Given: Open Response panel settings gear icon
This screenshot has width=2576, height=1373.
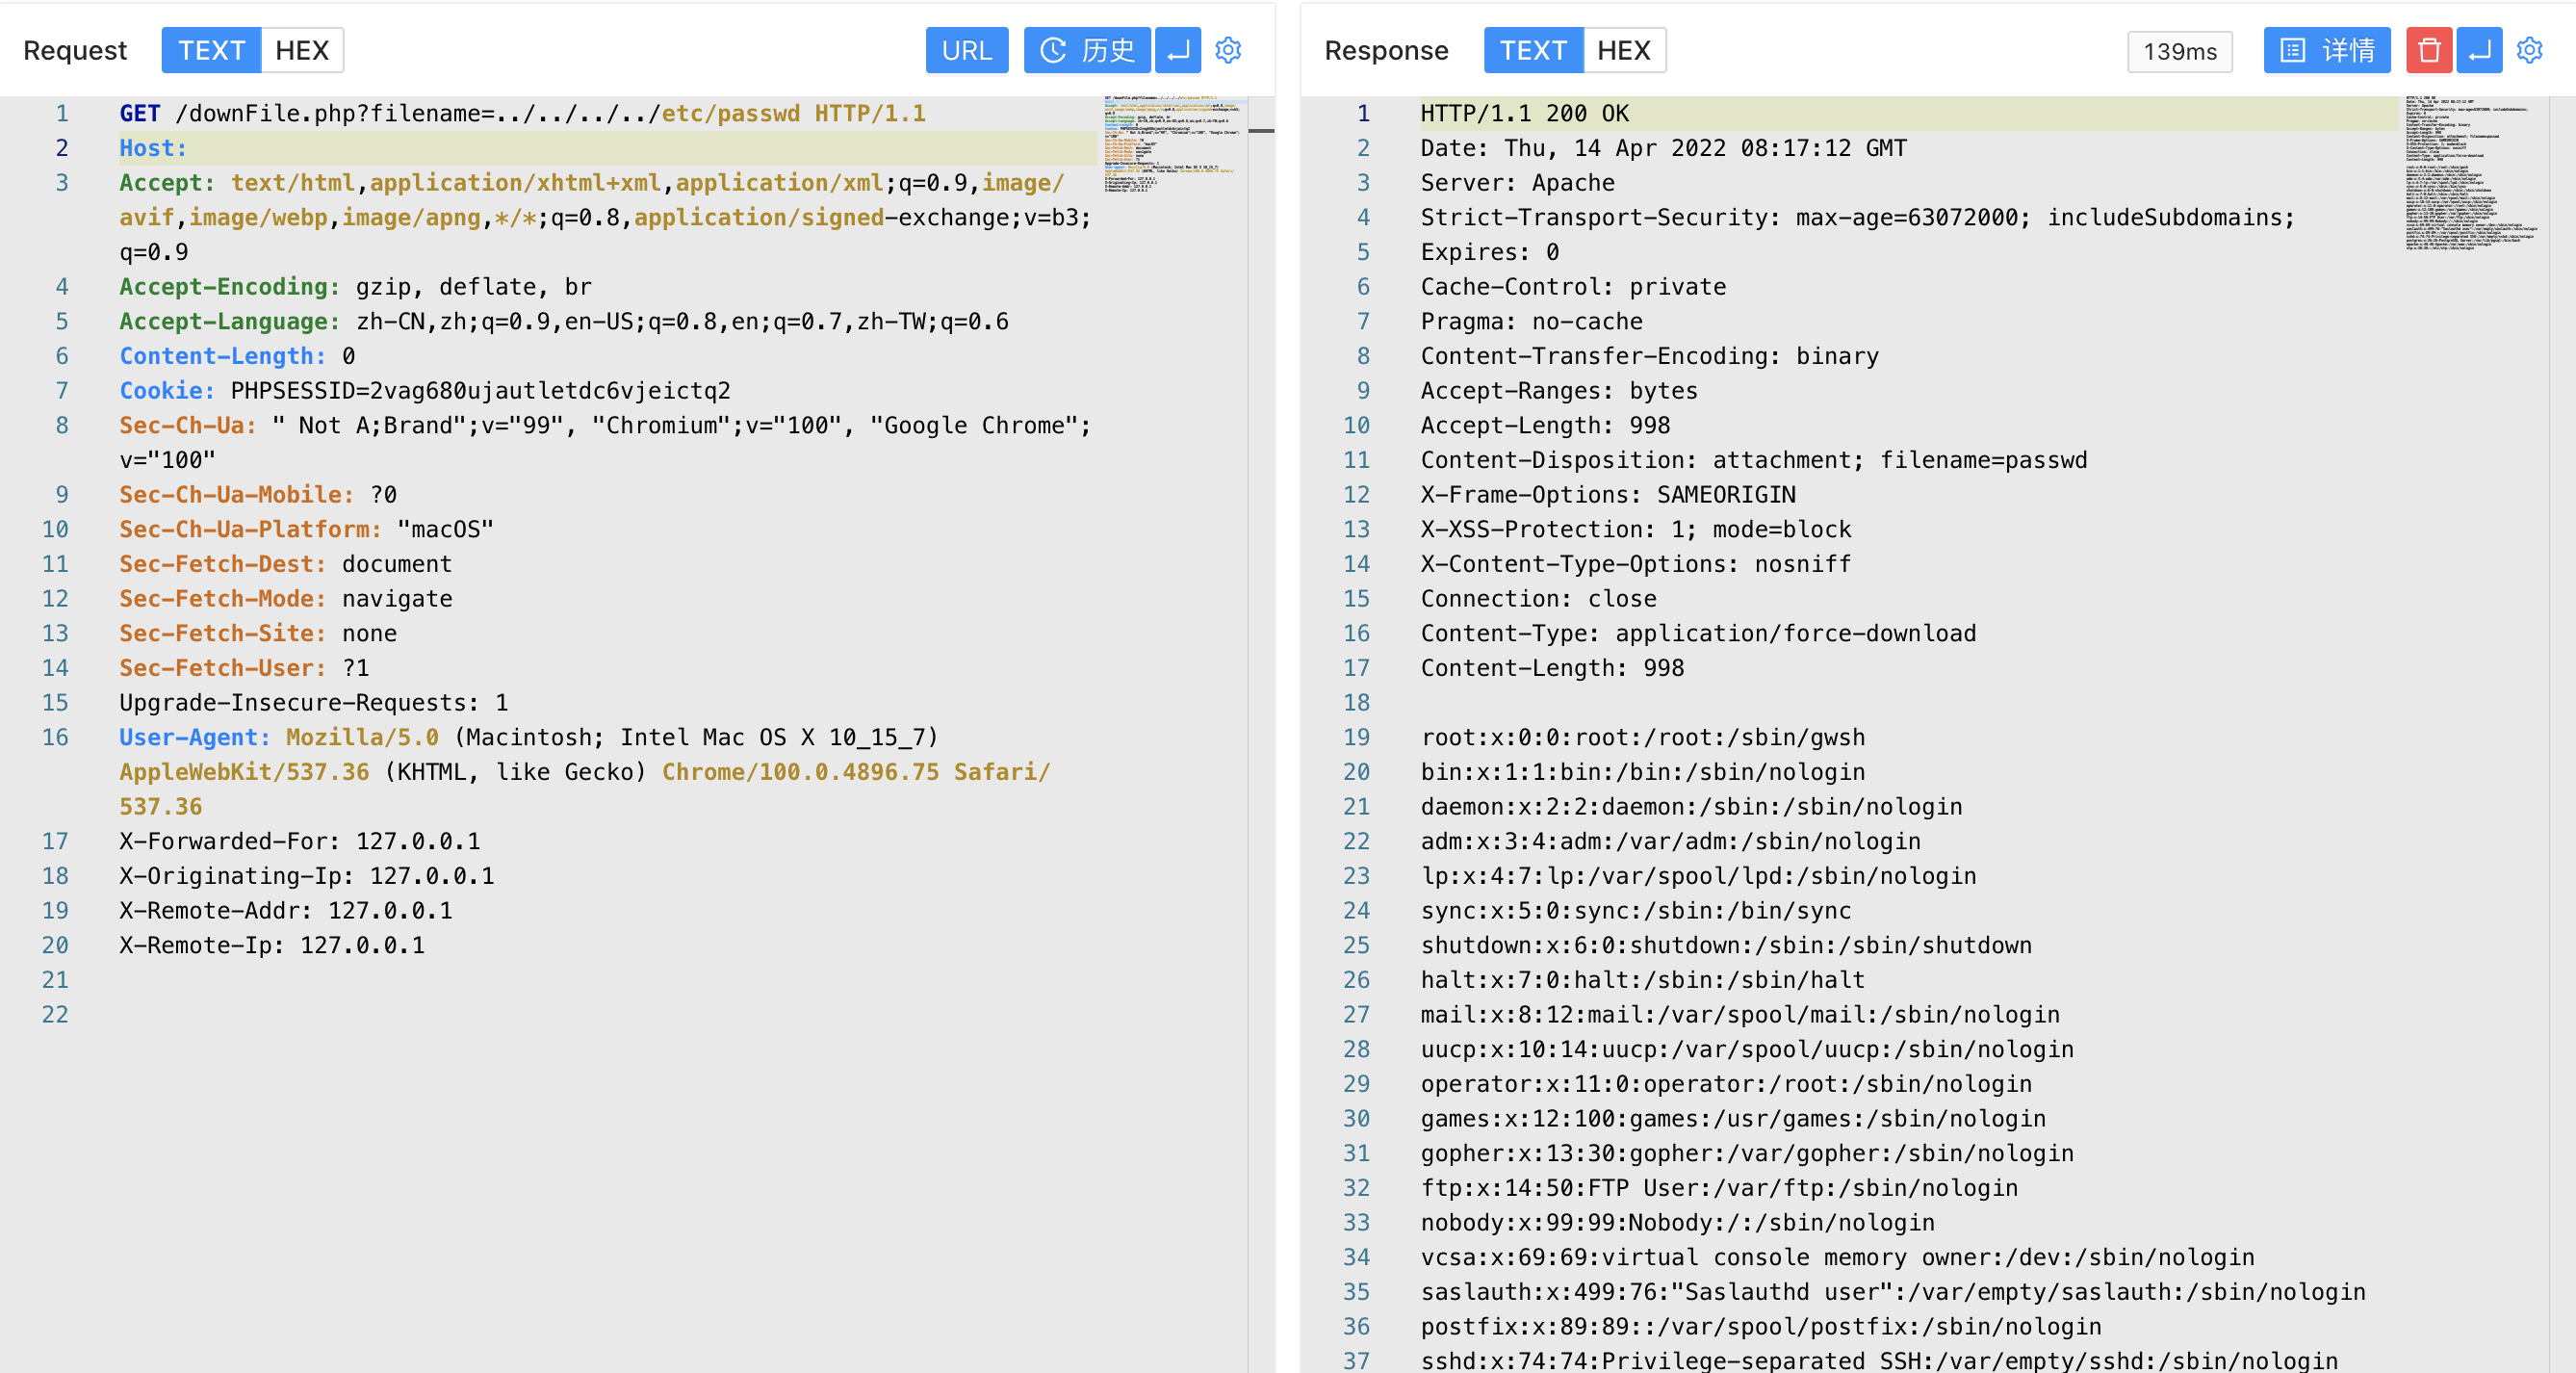Looking at the screenshot, I should pyautogui.click(x=2529, y=50).
